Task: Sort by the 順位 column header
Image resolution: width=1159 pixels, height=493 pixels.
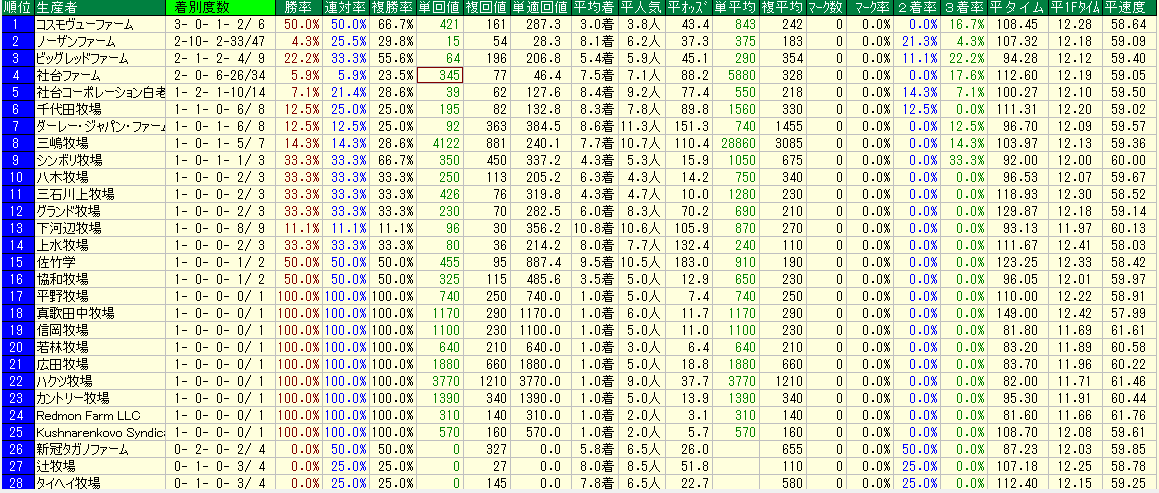Action: click(x=17, y=8)
